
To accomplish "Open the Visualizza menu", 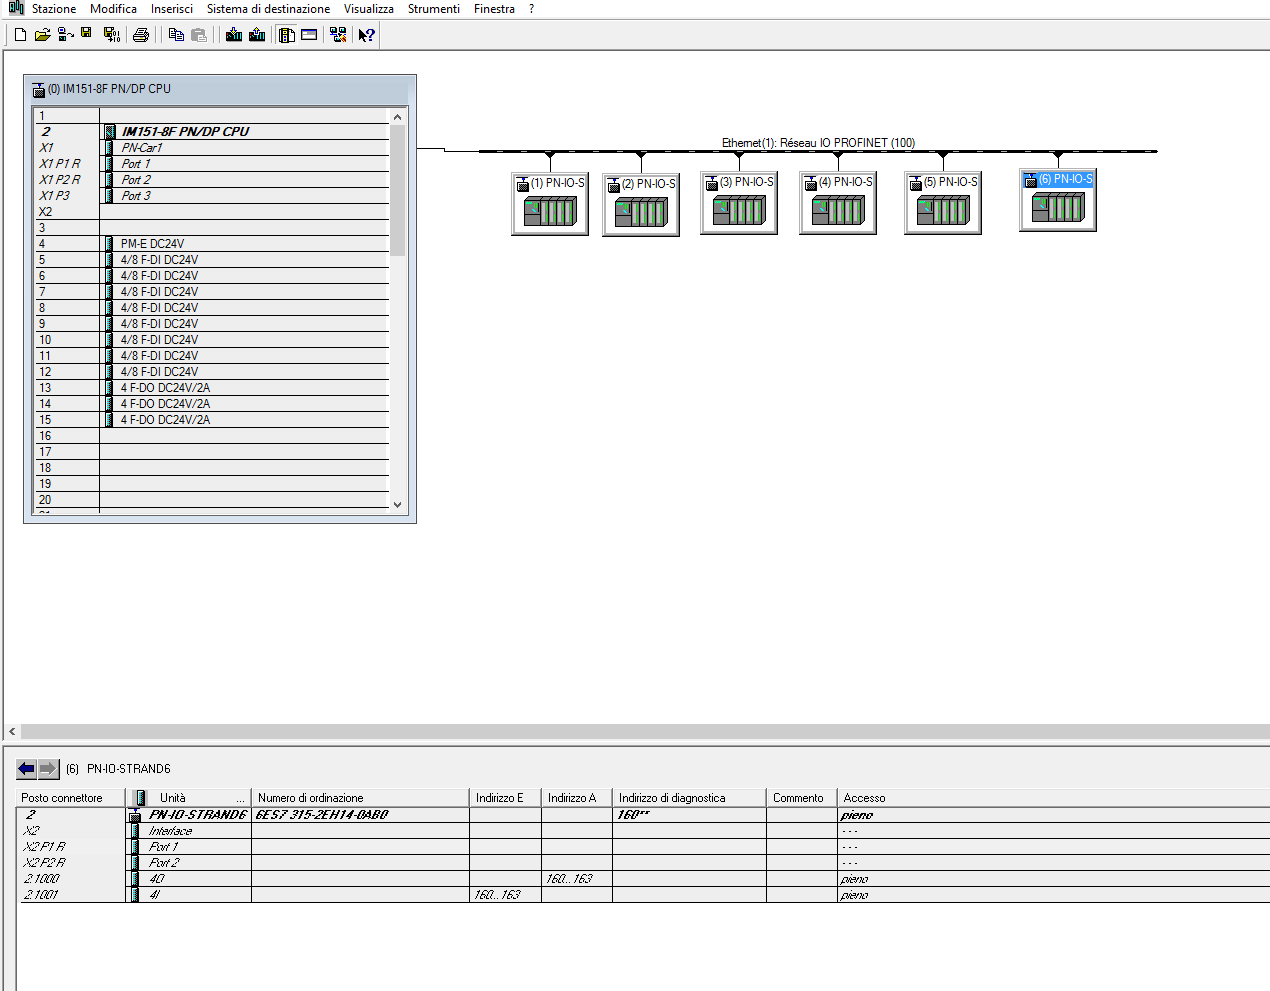I will tap(369, 9).
